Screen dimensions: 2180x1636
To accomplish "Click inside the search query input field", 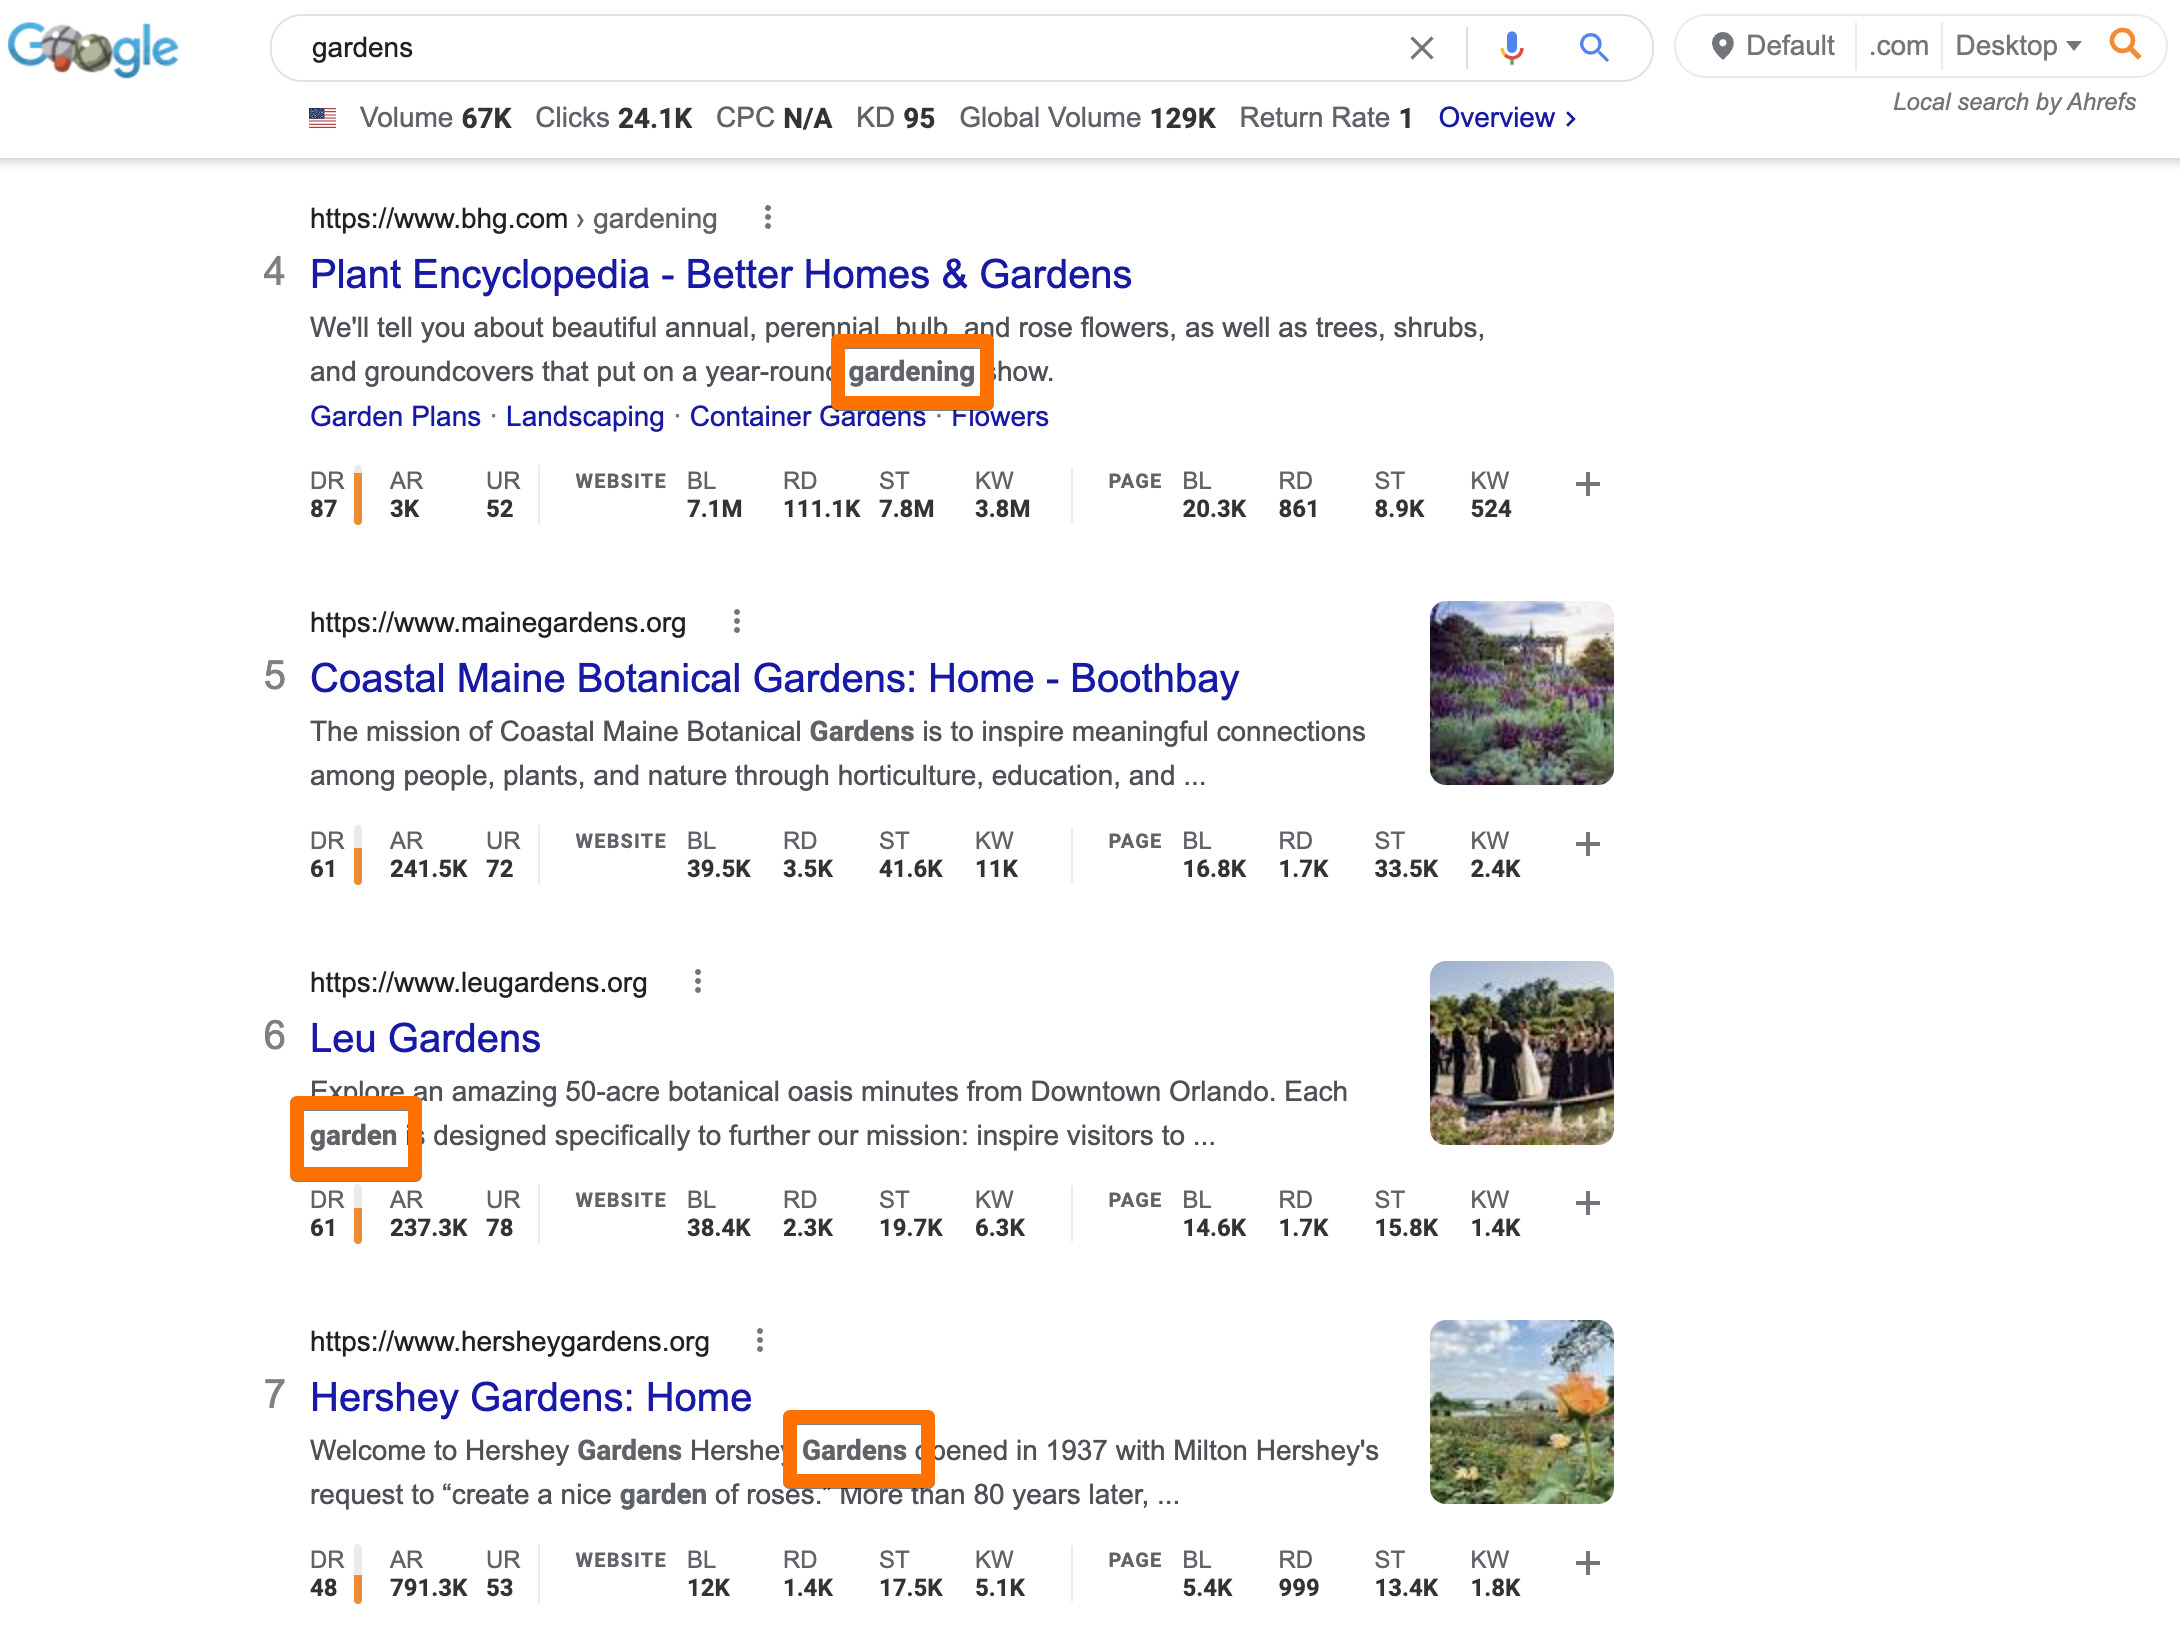I will pyautogui.click(x=700, y=47).
